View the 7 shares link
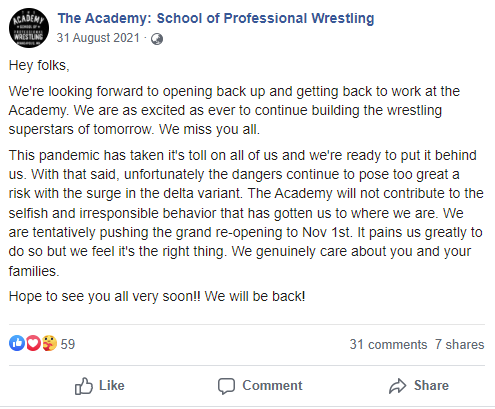Screen dimensions: 495x409 (459, 345)
